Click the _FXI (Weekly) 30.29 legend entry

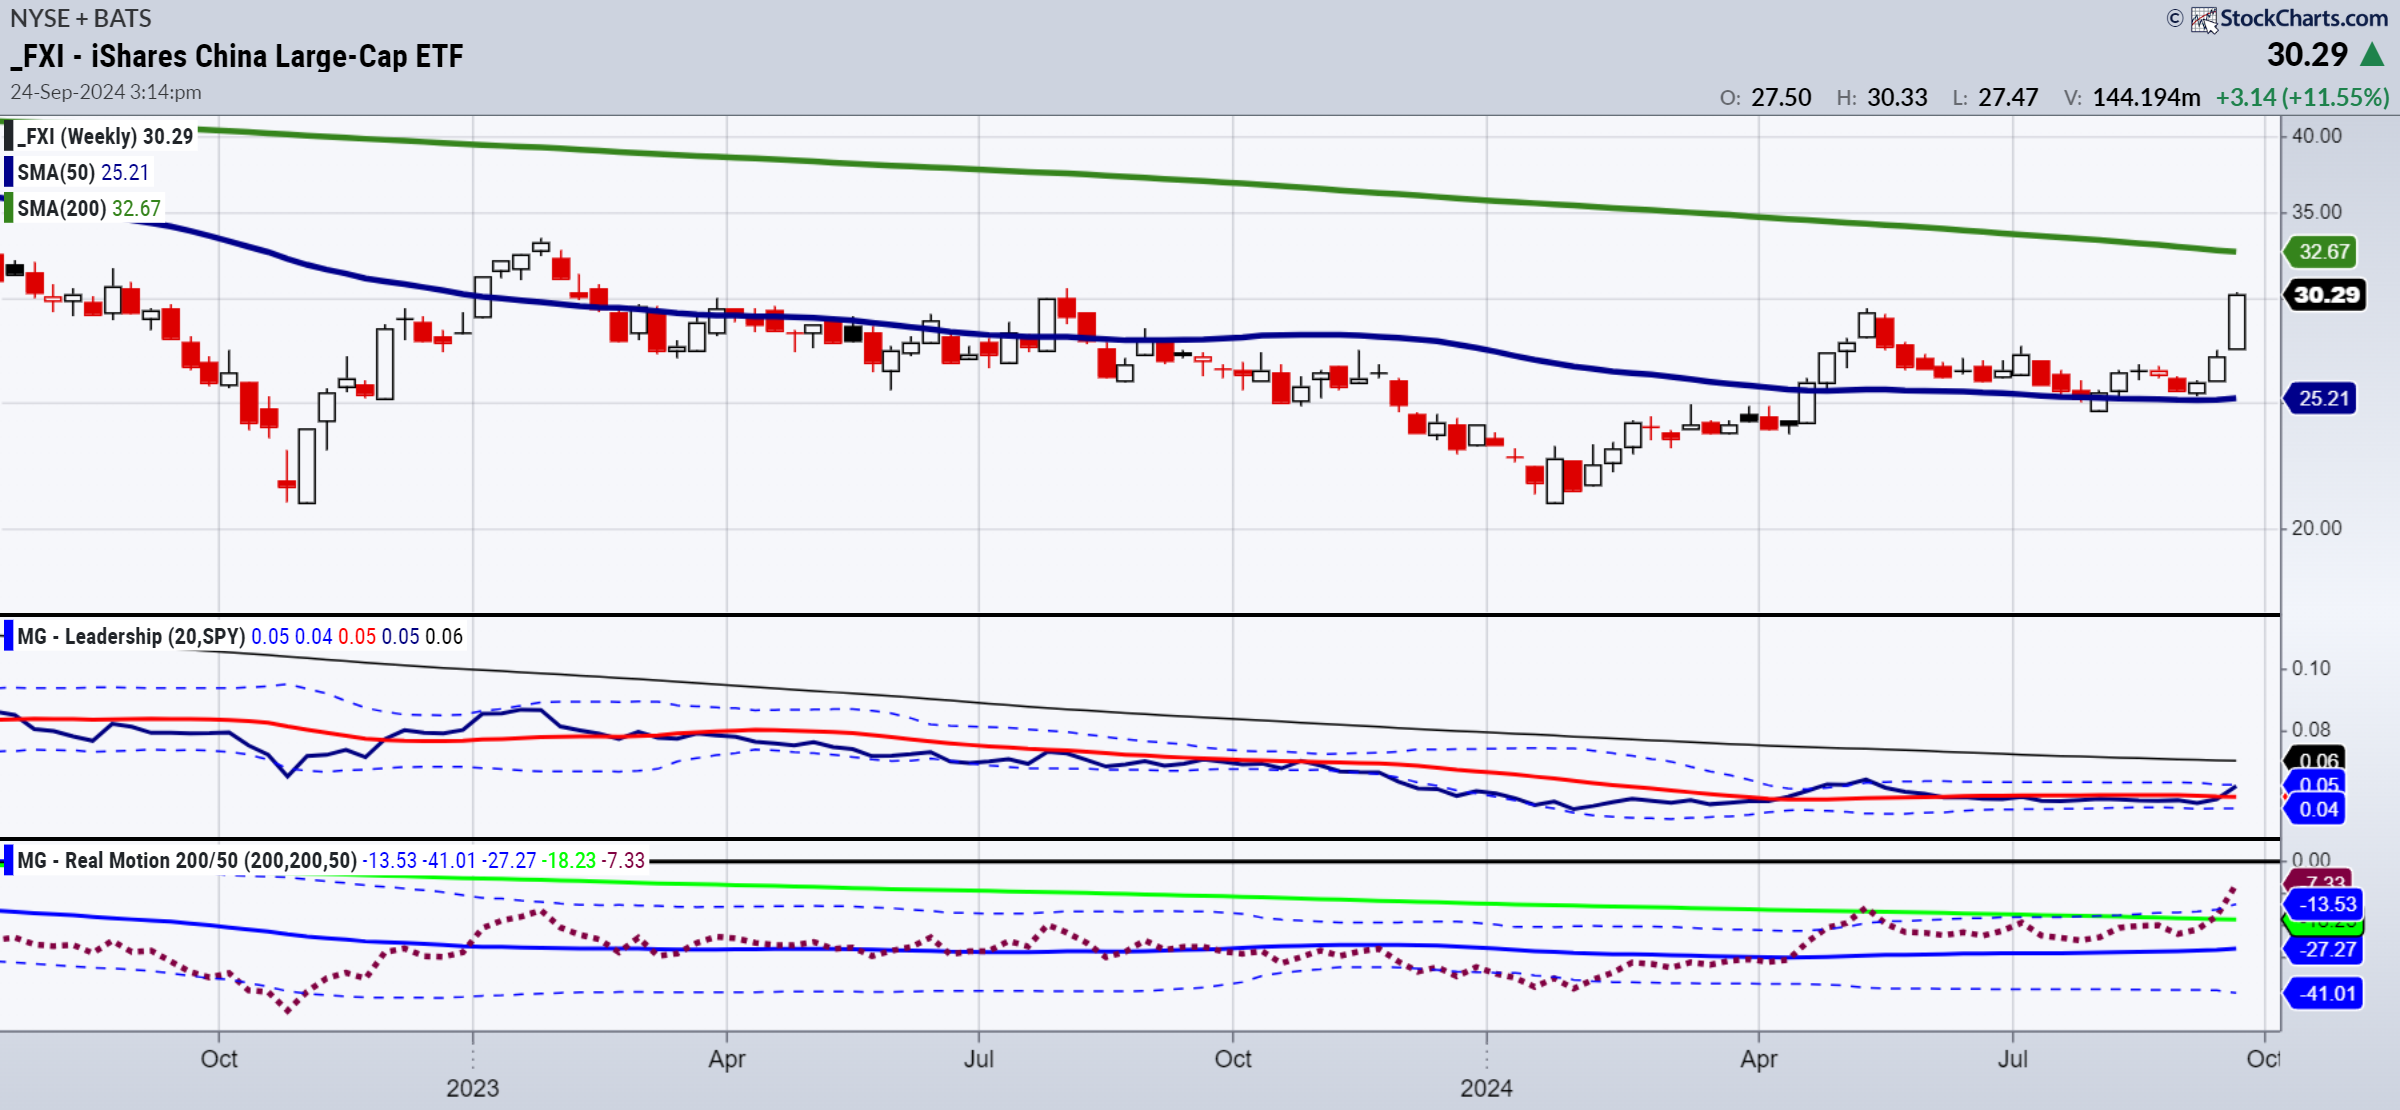pyautogui.click(x=105, y=136)
